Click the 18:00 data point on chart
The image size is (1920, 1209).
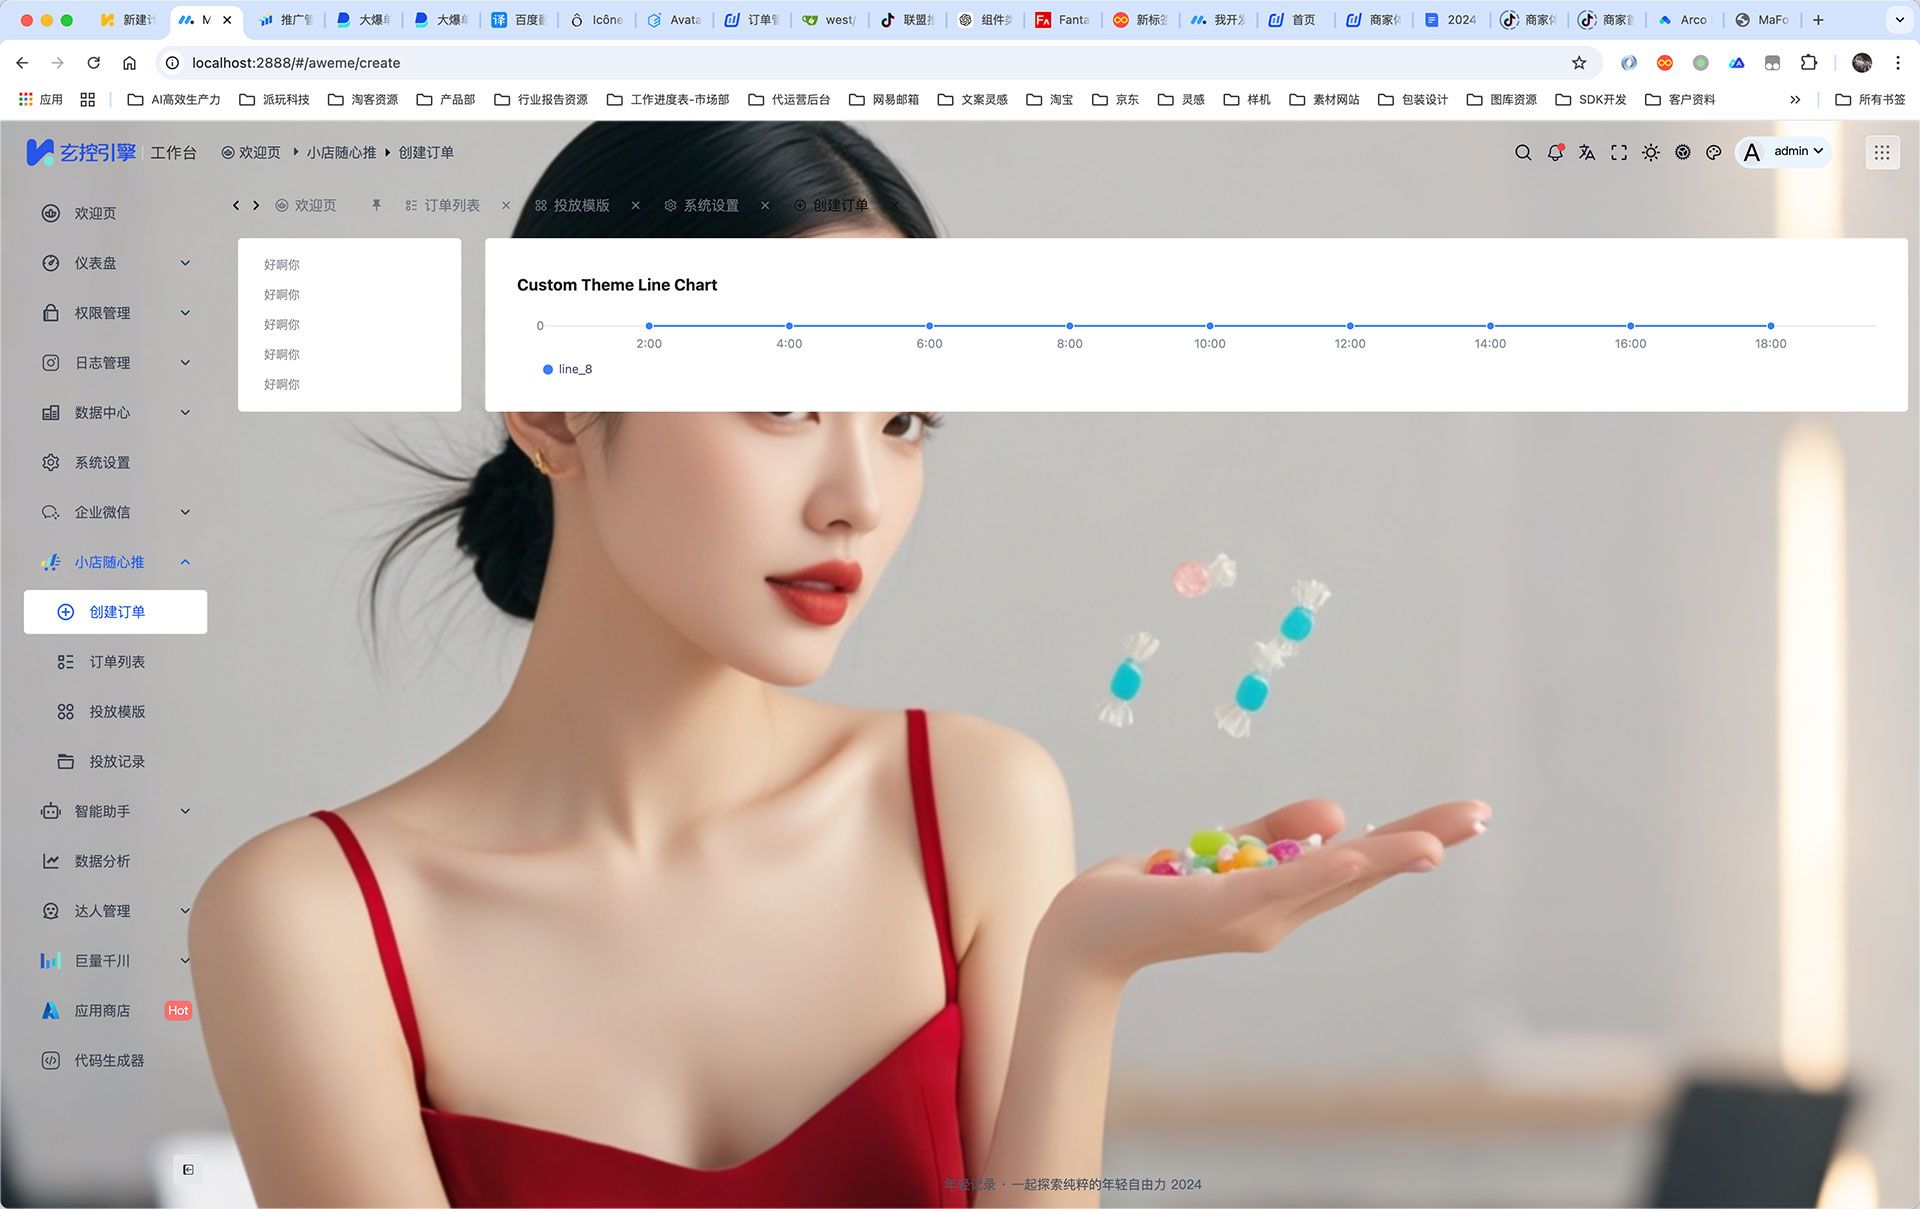tap(1770, 326)
